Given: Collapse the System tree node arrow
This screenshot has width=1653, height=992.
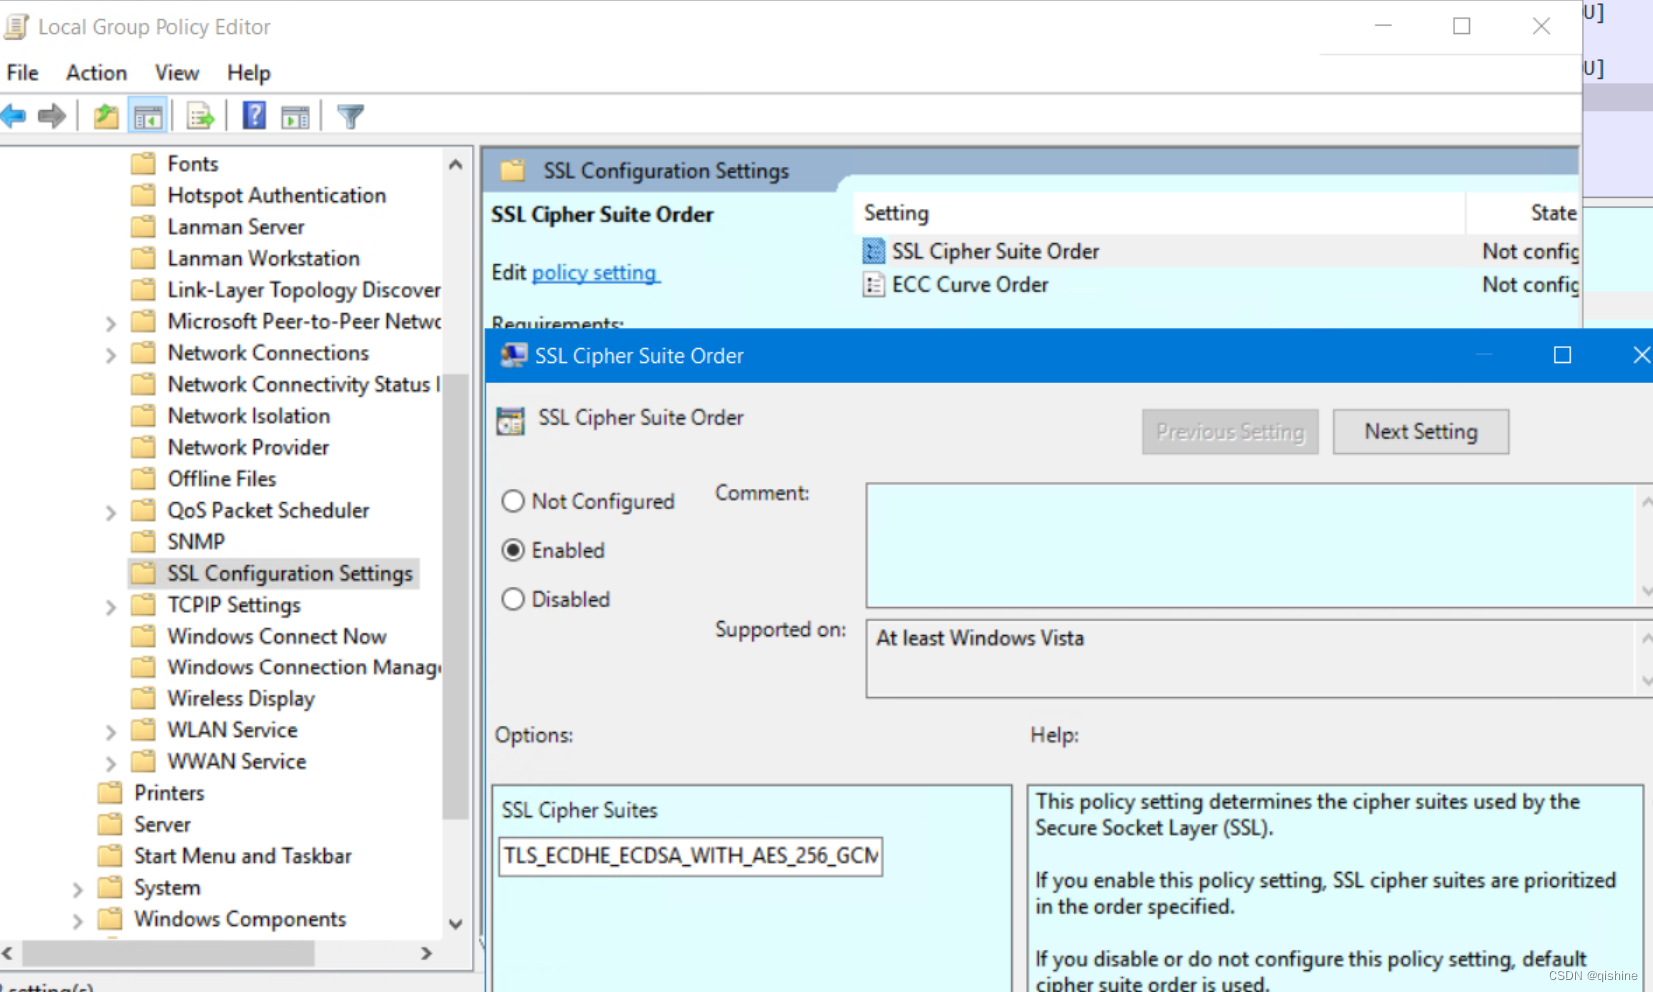Looking at the screenshot, I should pyautogui.click(x=78, y=887).
